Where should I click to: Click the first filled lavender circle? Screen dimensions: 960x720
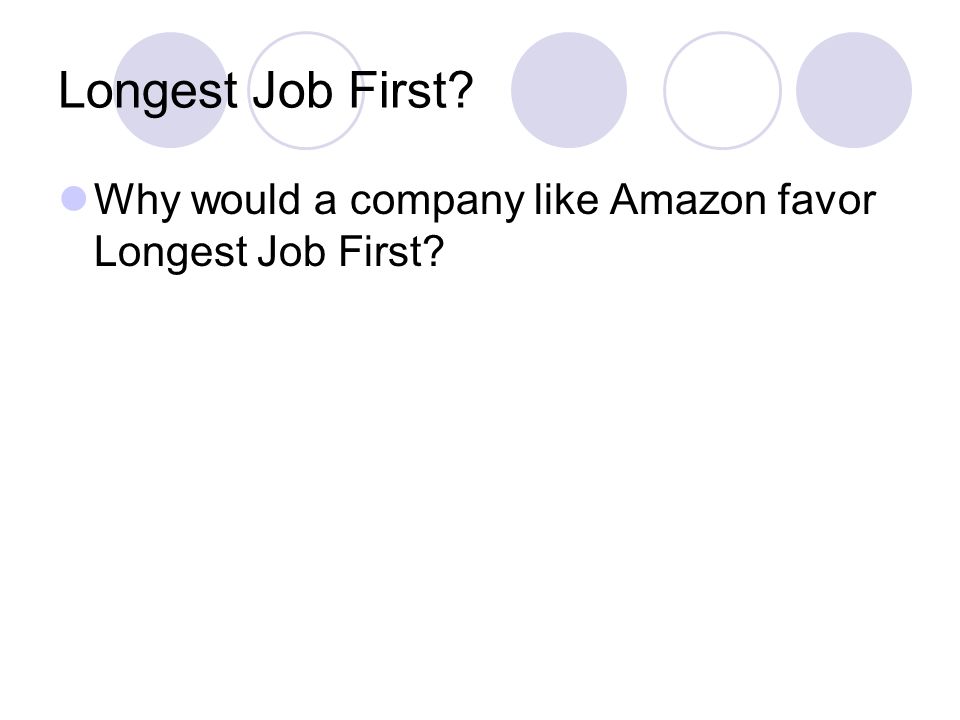coord(171,90)
